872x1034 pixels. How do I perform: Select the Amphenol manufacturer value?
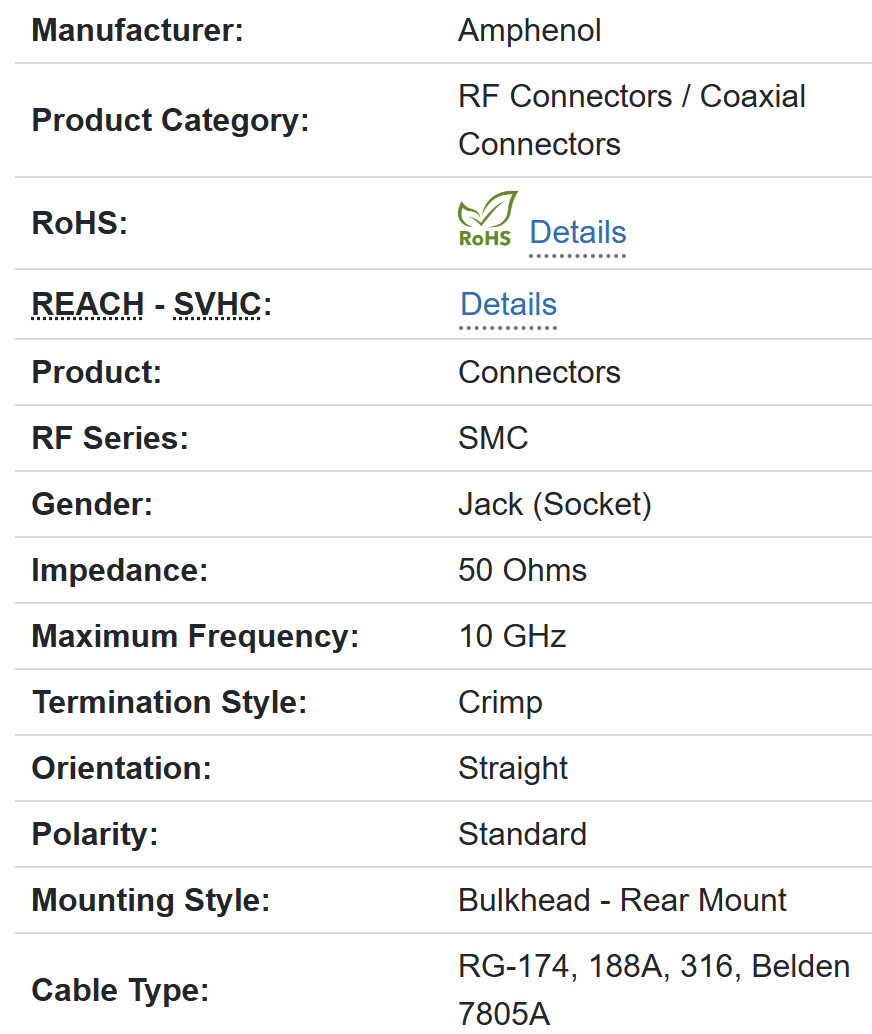(529, 30)
